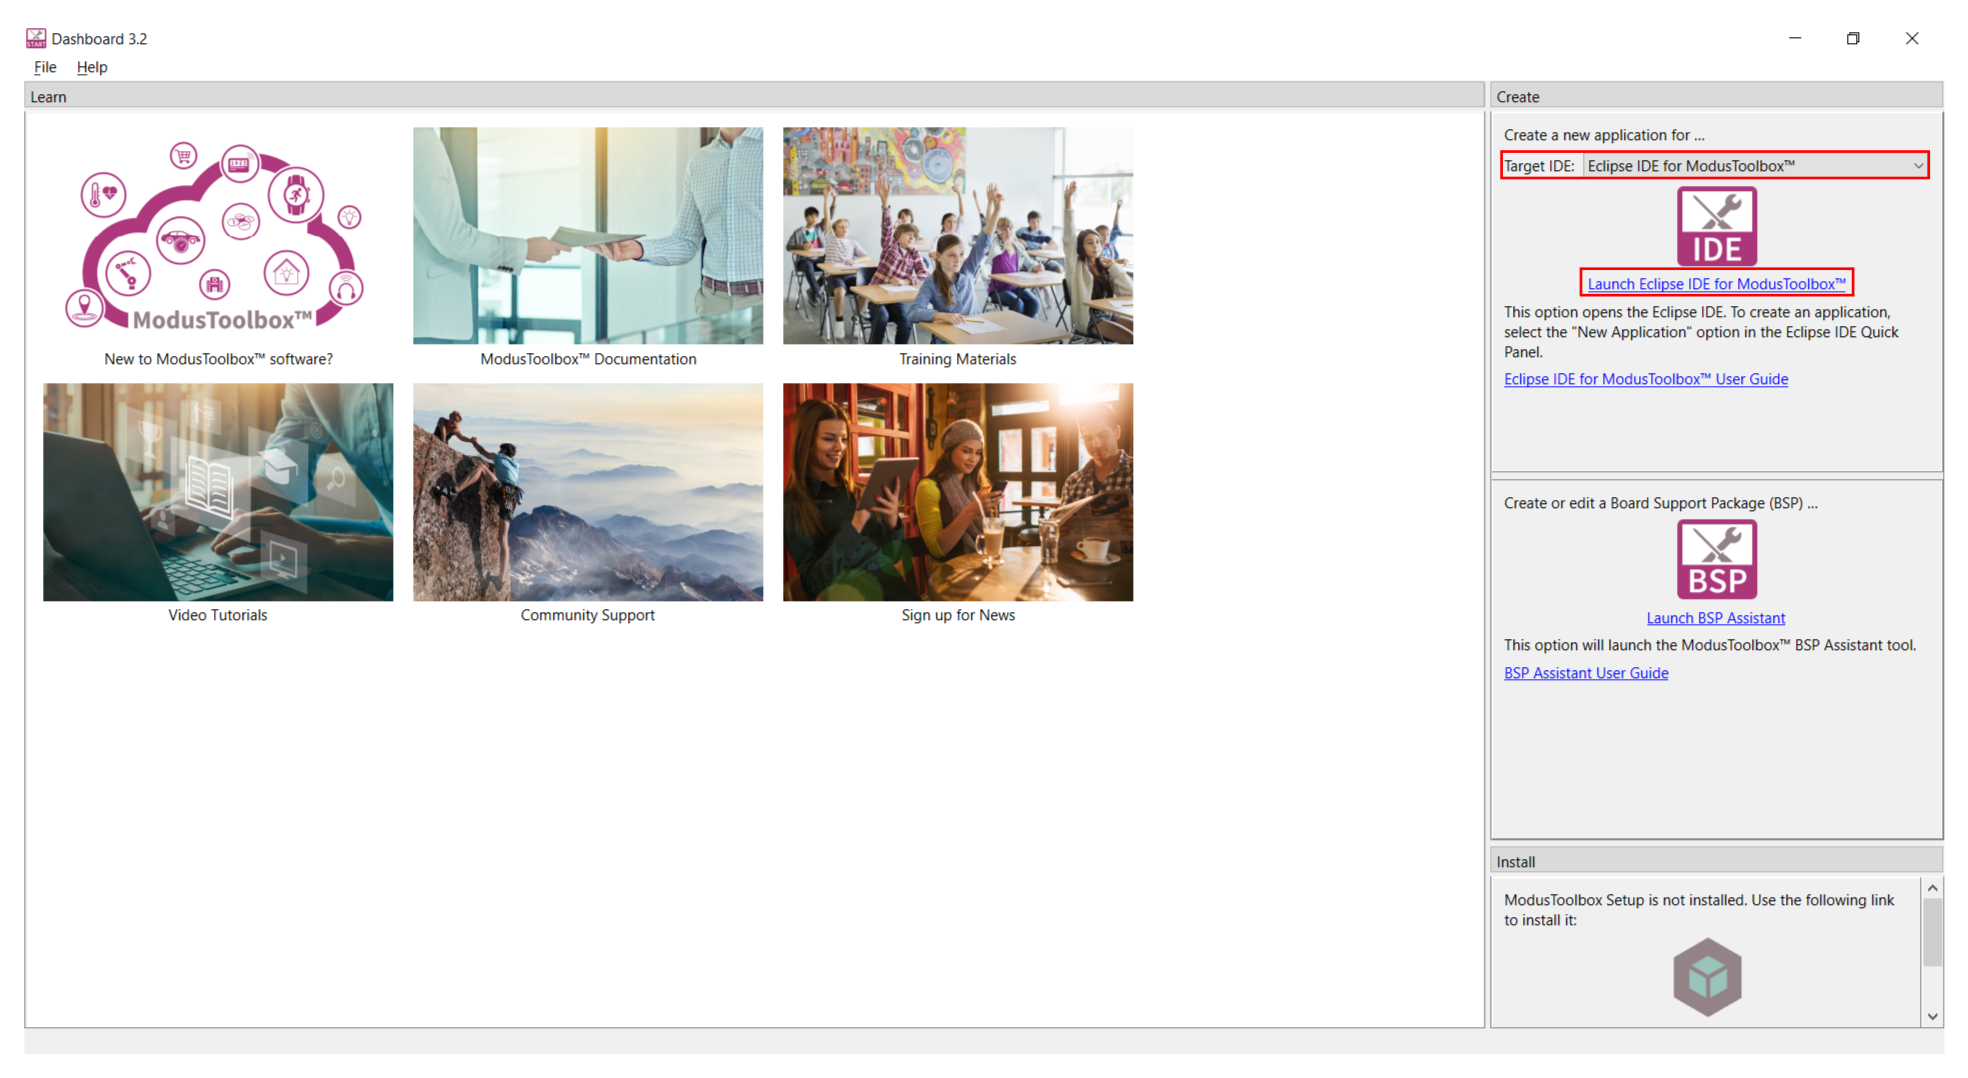Screen dimensions: 1968x1078
Task: Click the Install panel scrollbar thumb
Action: 1932,932
